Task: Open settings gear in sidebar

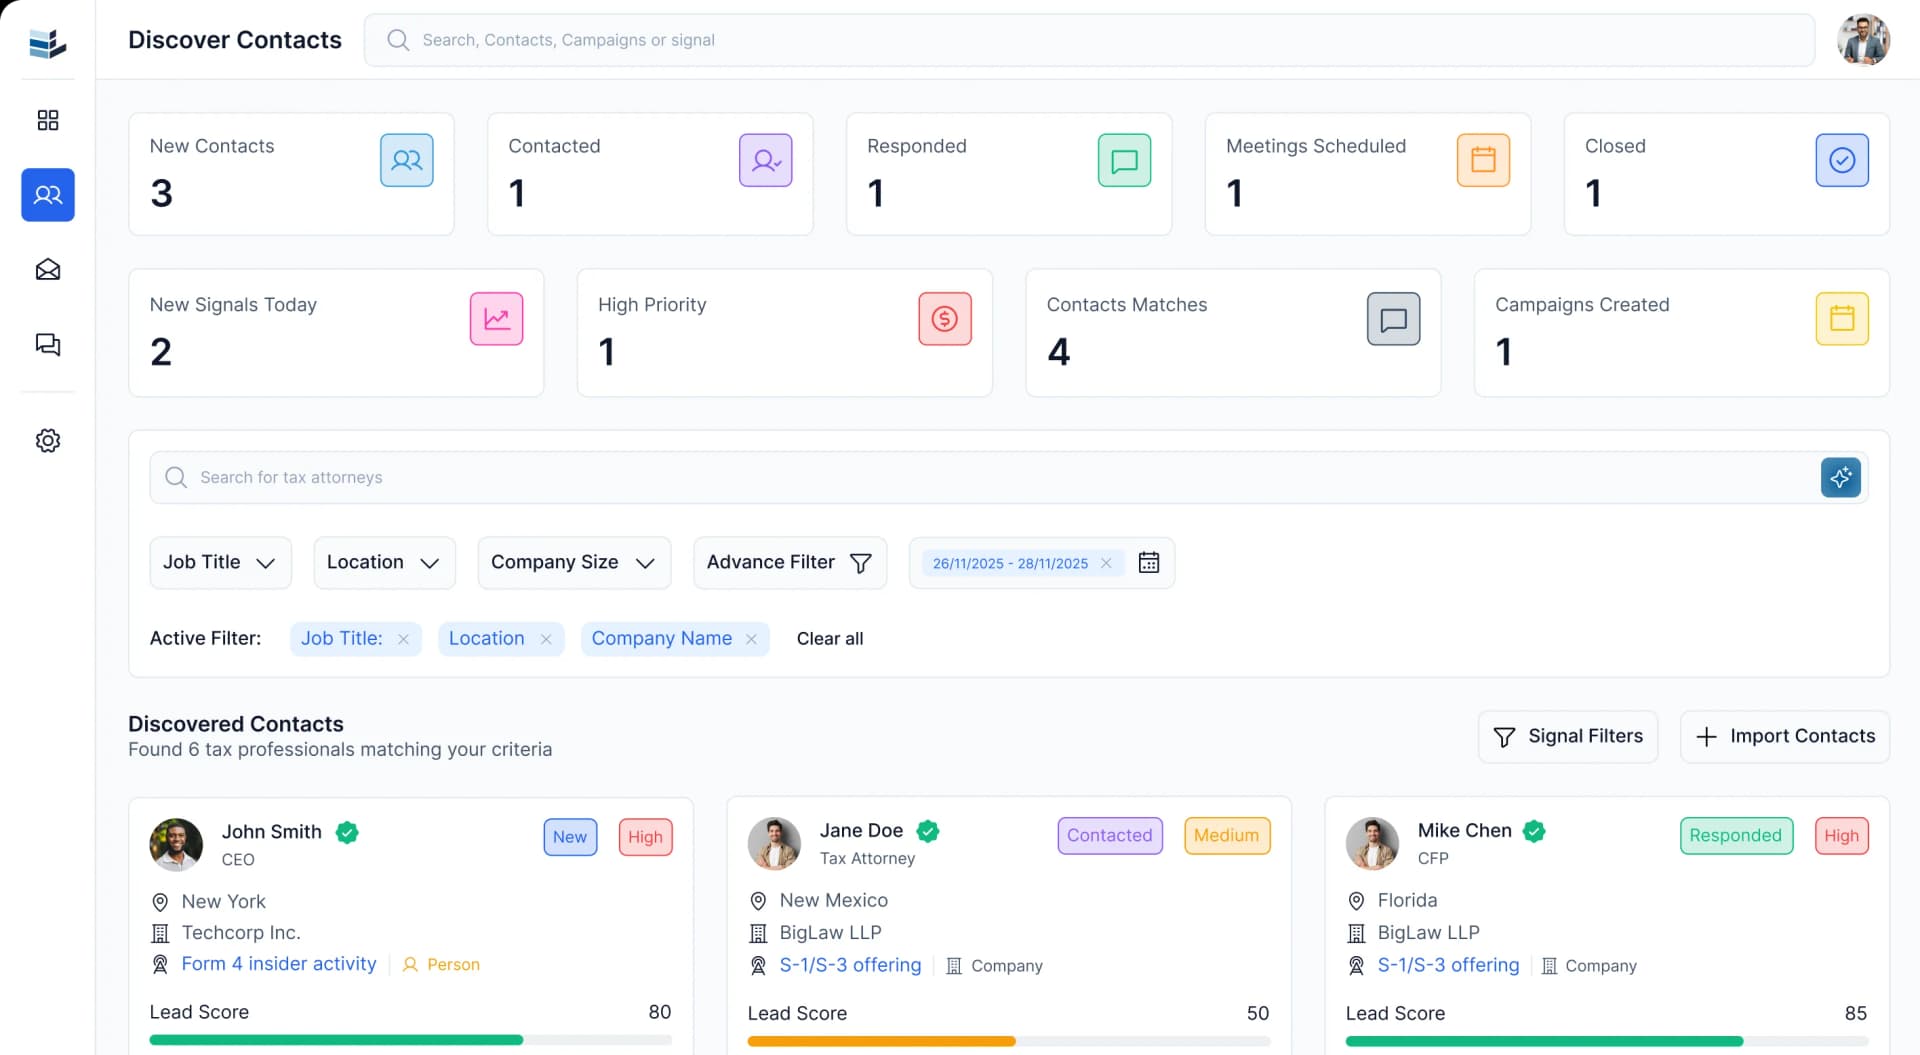Action: point(47,440)
